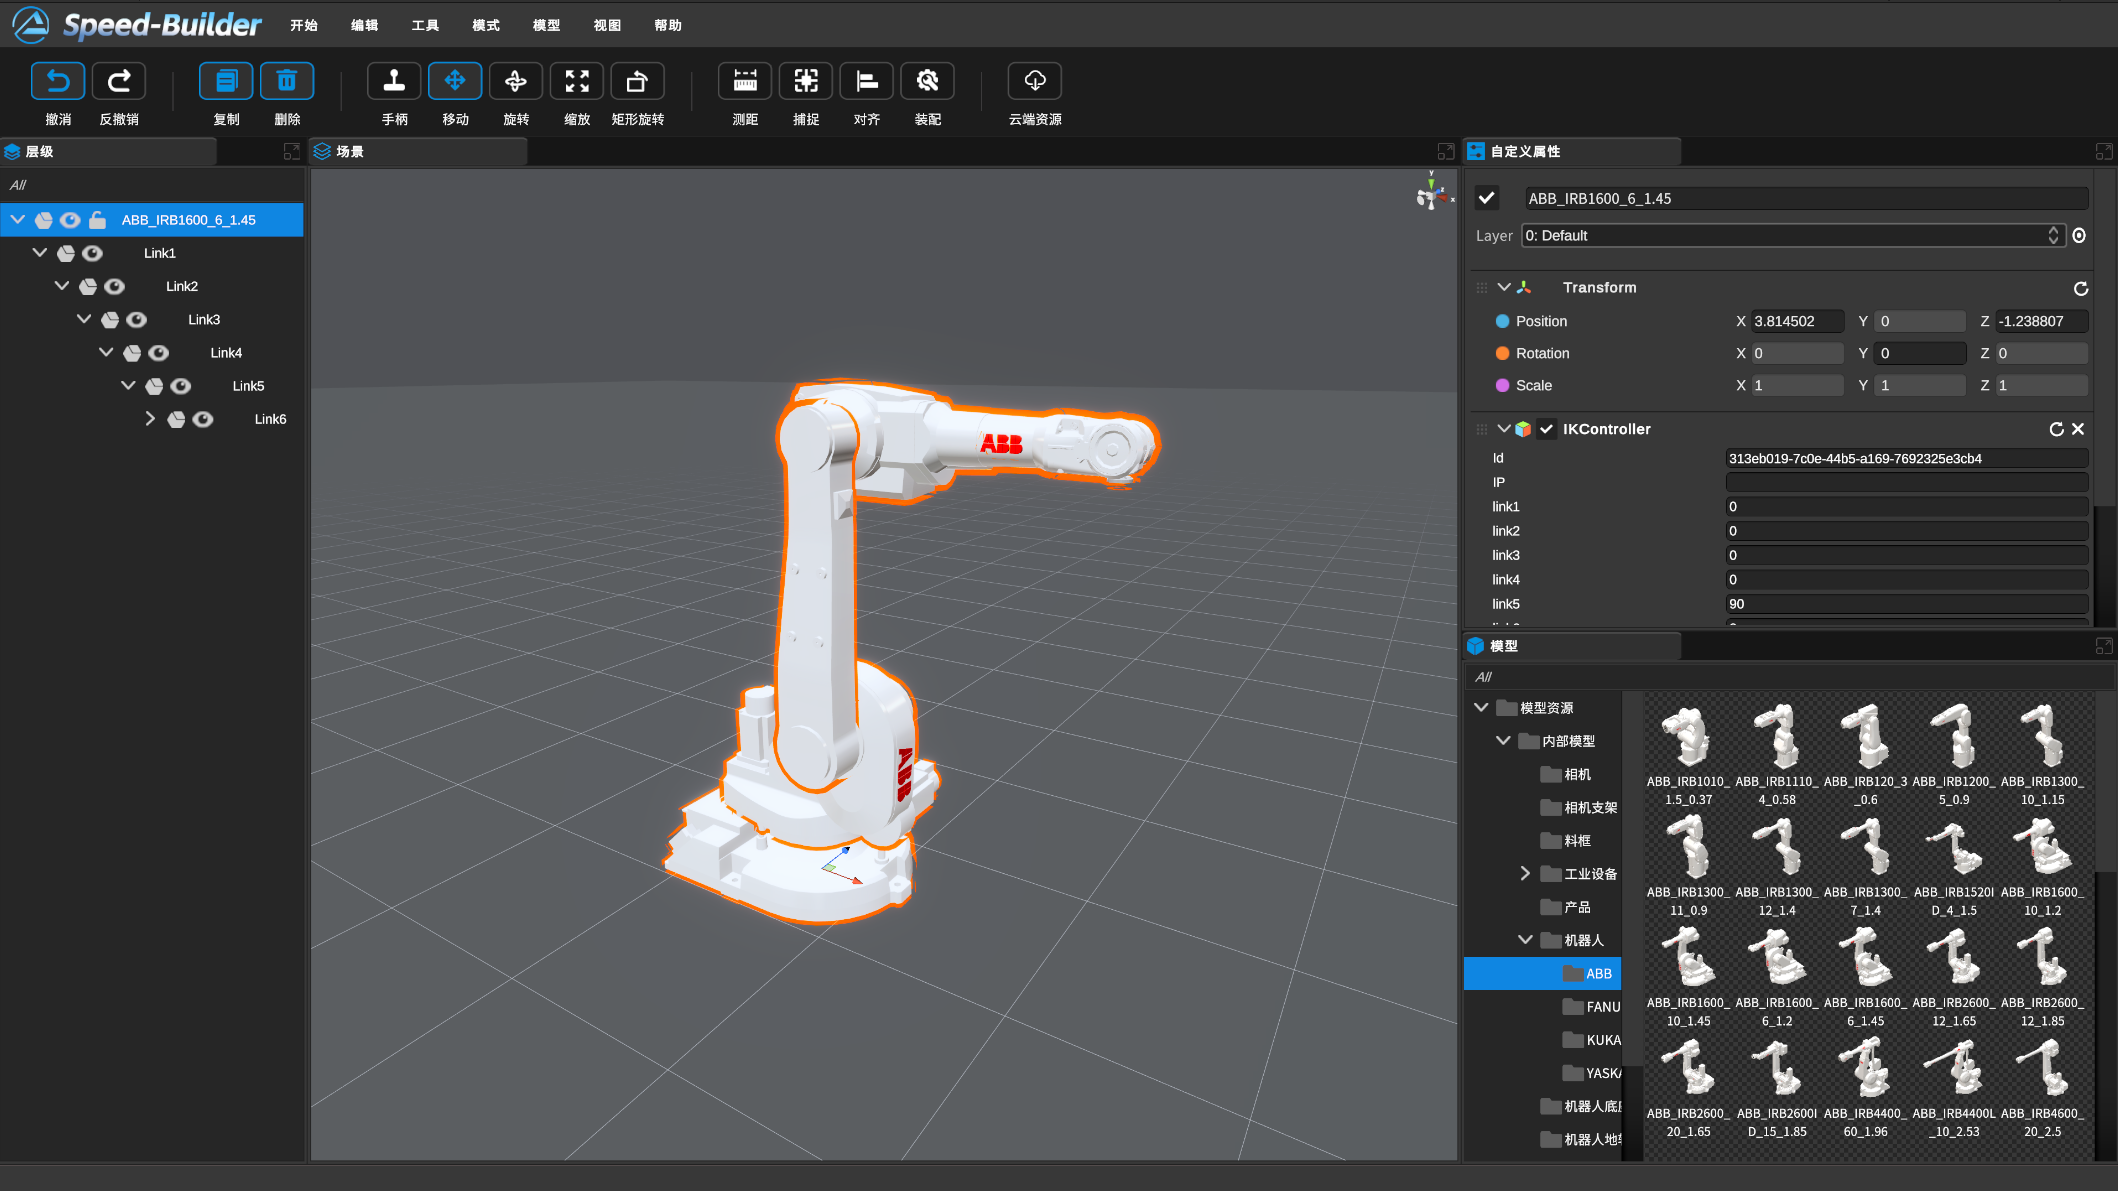Select the Link4 tree row
The height and width of the screenshot is (1191, 2118).
tap(152, 353)
